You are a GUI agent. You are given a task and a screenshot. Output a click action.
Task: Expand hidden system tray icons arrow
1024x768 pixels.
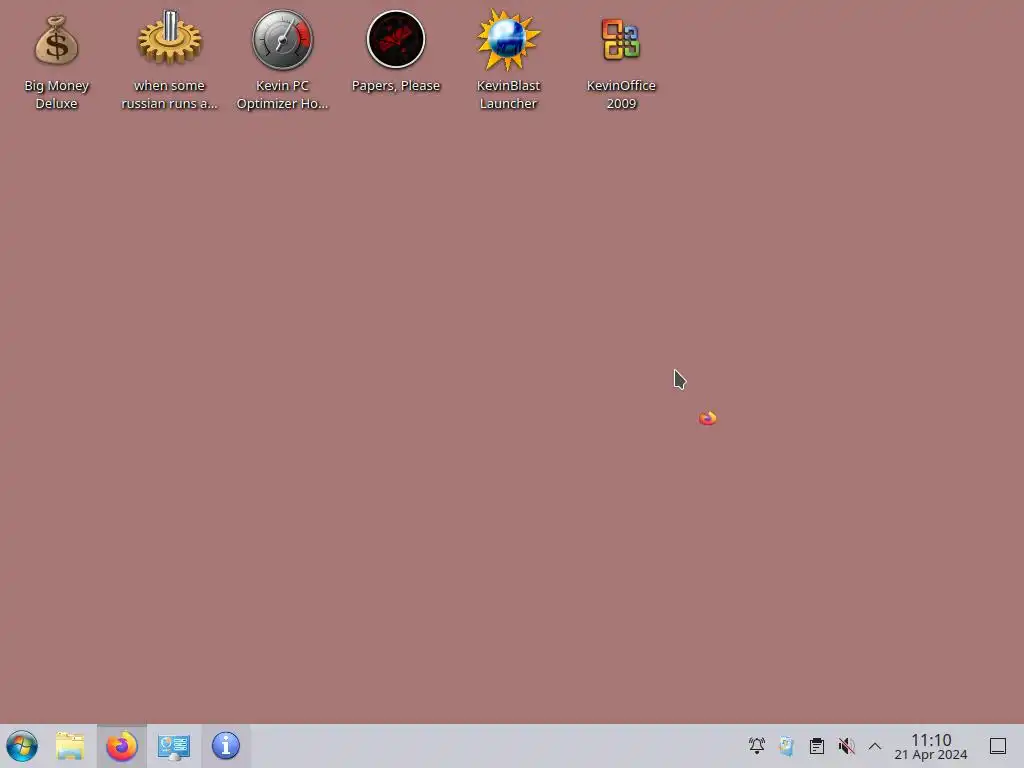[875, 746]
